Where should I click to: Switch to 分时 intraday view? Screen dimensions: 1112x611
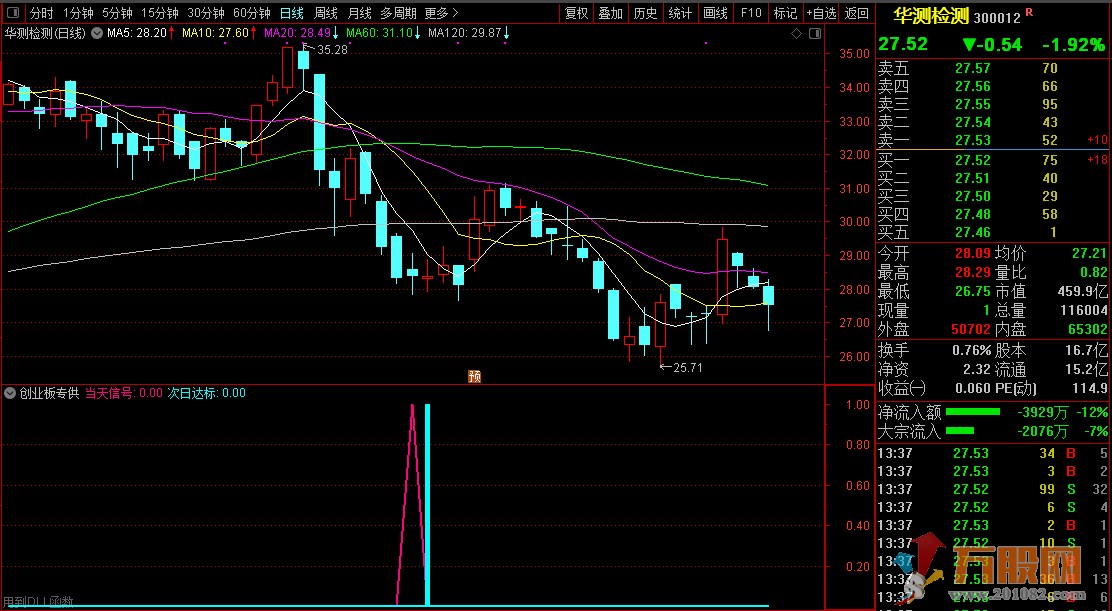click(42, 13)
